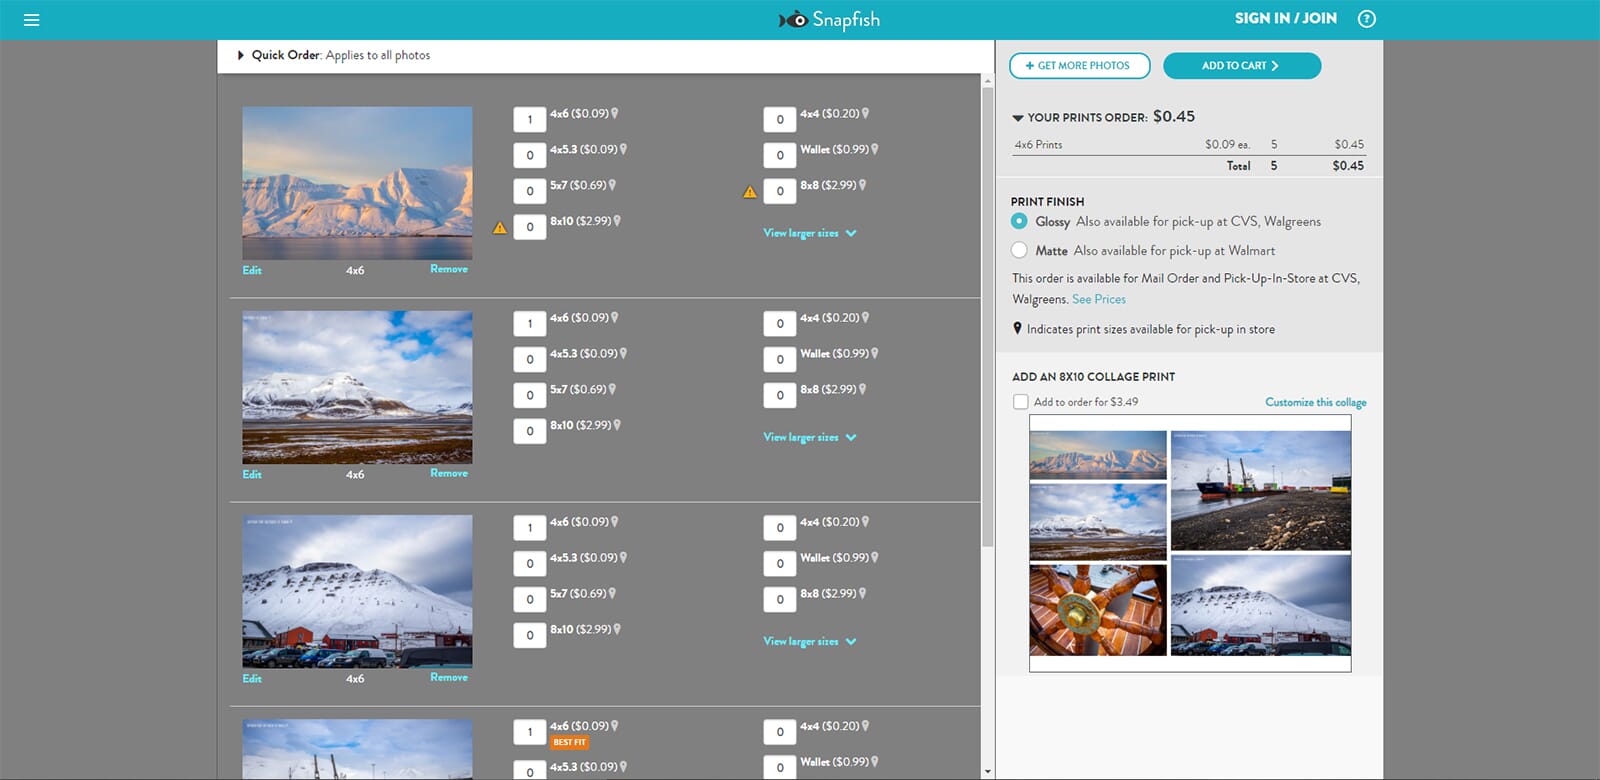Click third photo's 4x4 quantity field
Image resolution: width=1600 pixels, height=780 pixels.
click(780, 527)
